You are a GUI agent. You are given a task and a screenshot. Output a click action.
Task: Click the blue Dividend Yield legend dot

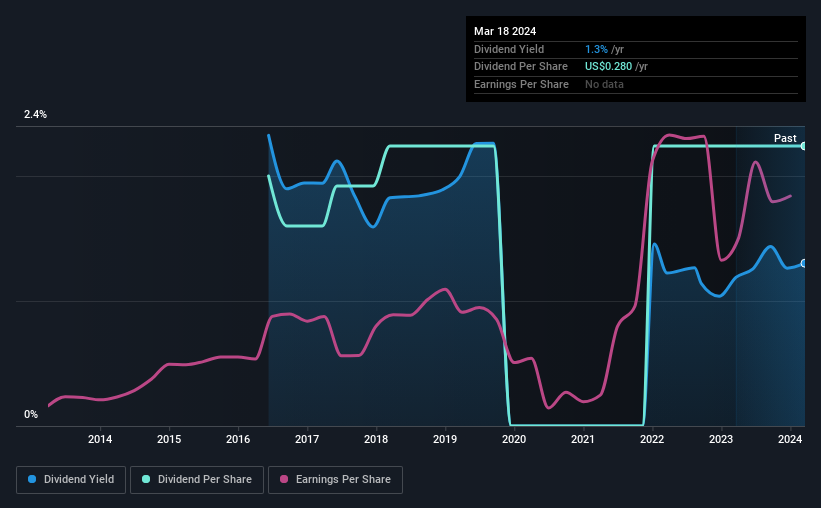pos(32,479)
